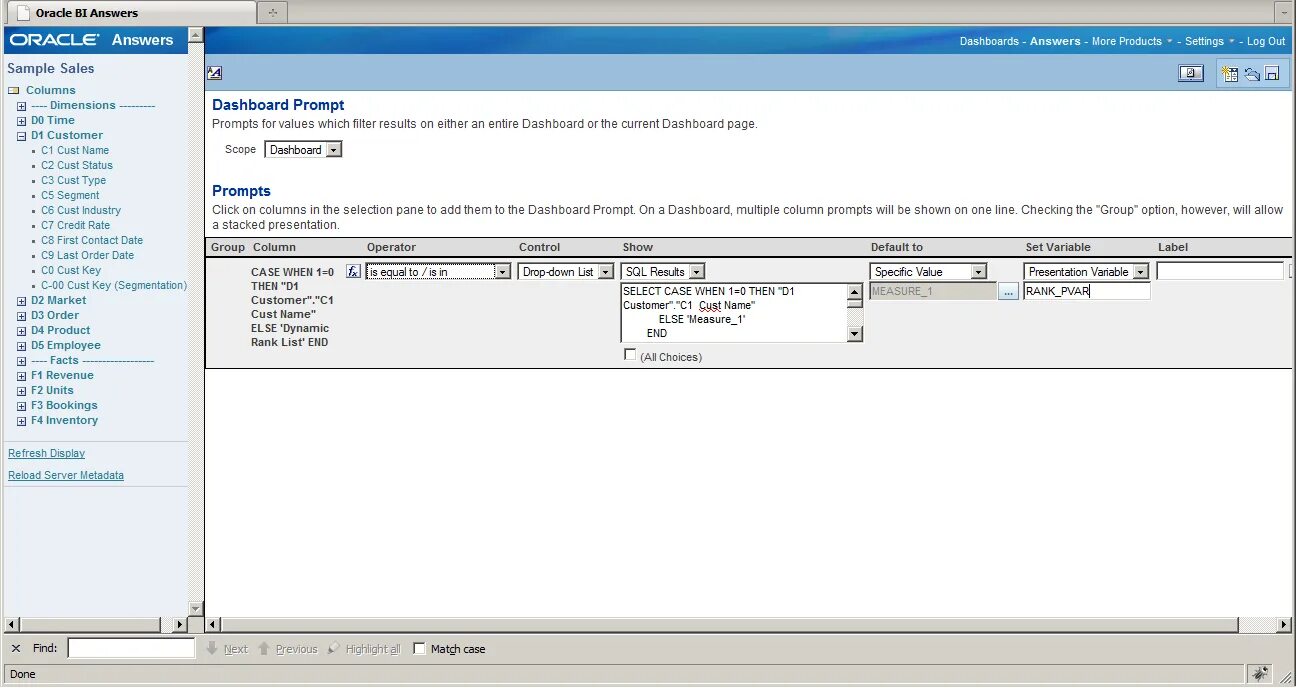Click the fx edit formula icon
Image resolution: width=1296 pixels, height=688 pixels.
click(x=353, y=271)
